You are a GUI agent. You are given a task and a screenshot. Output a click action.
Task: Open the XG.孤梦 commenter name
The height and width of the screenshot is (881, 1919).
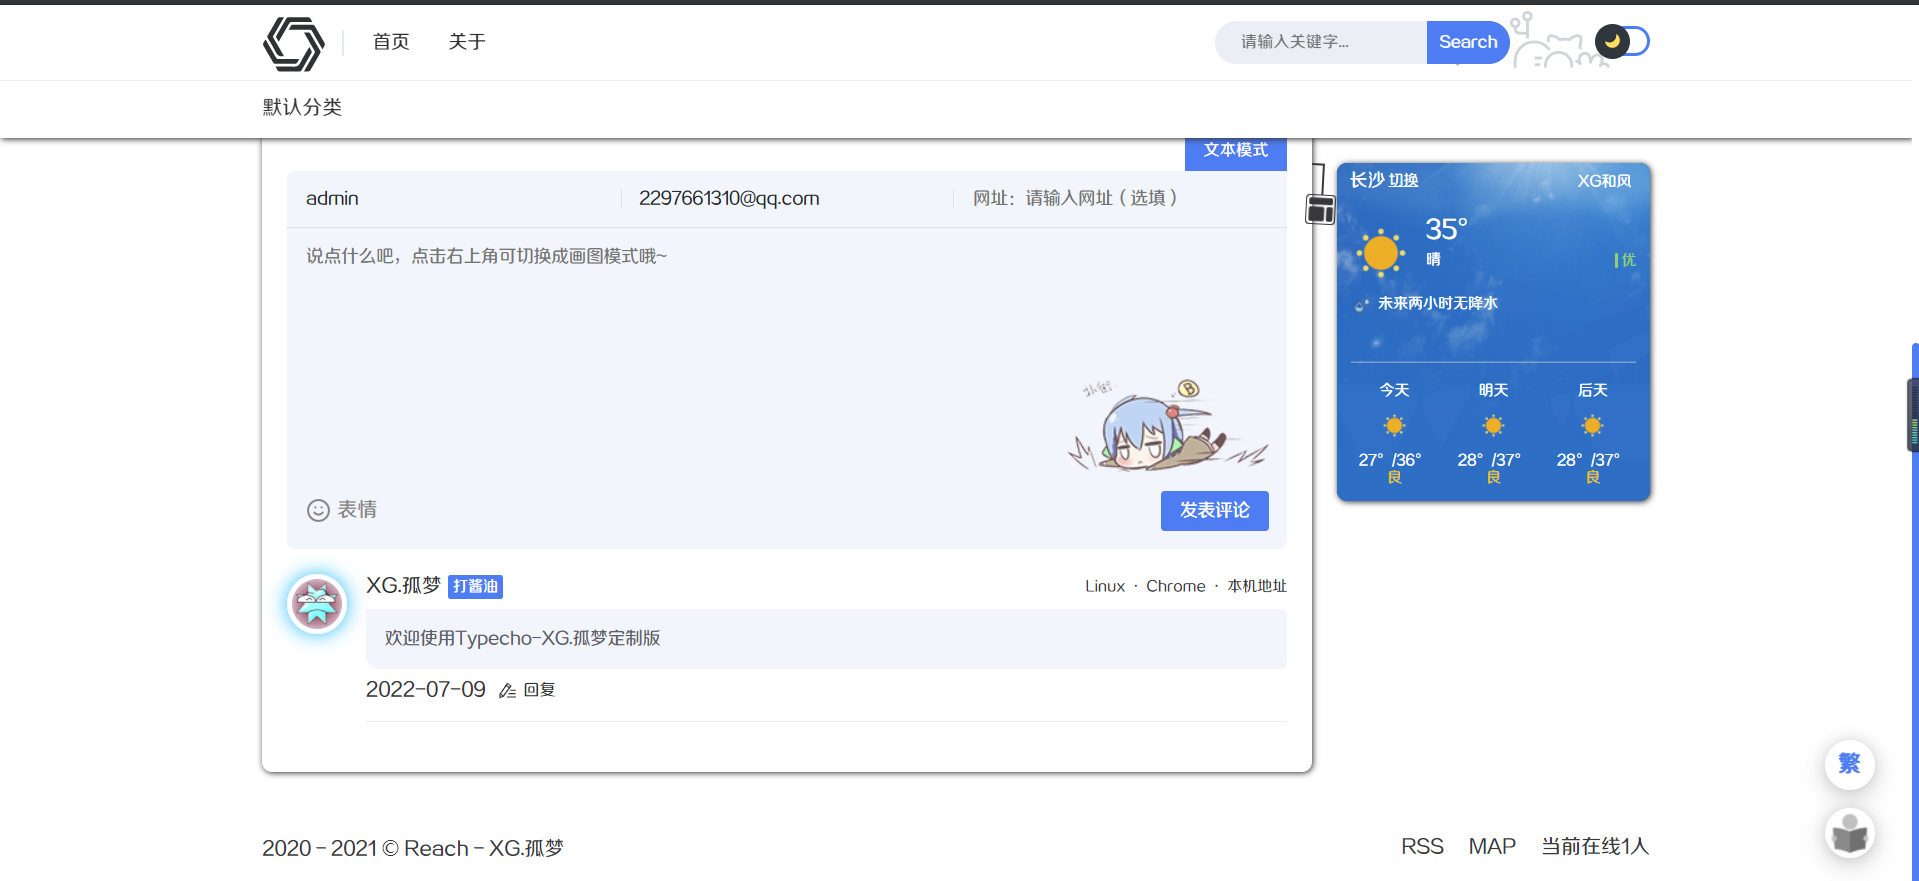coord(403,585)
